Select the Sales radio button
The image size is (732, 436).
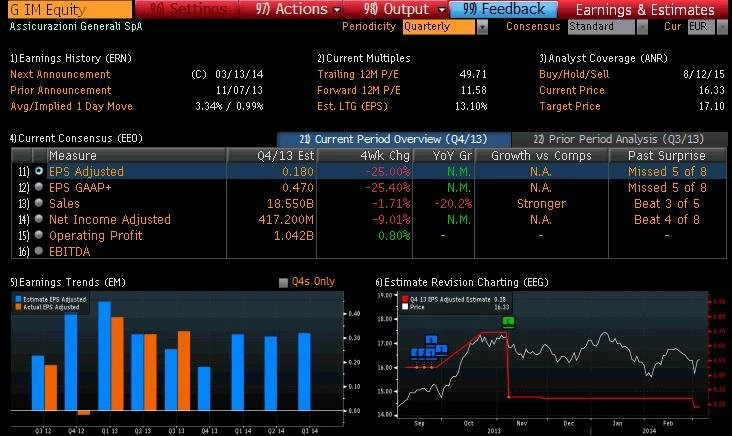[x=39, y=203]
